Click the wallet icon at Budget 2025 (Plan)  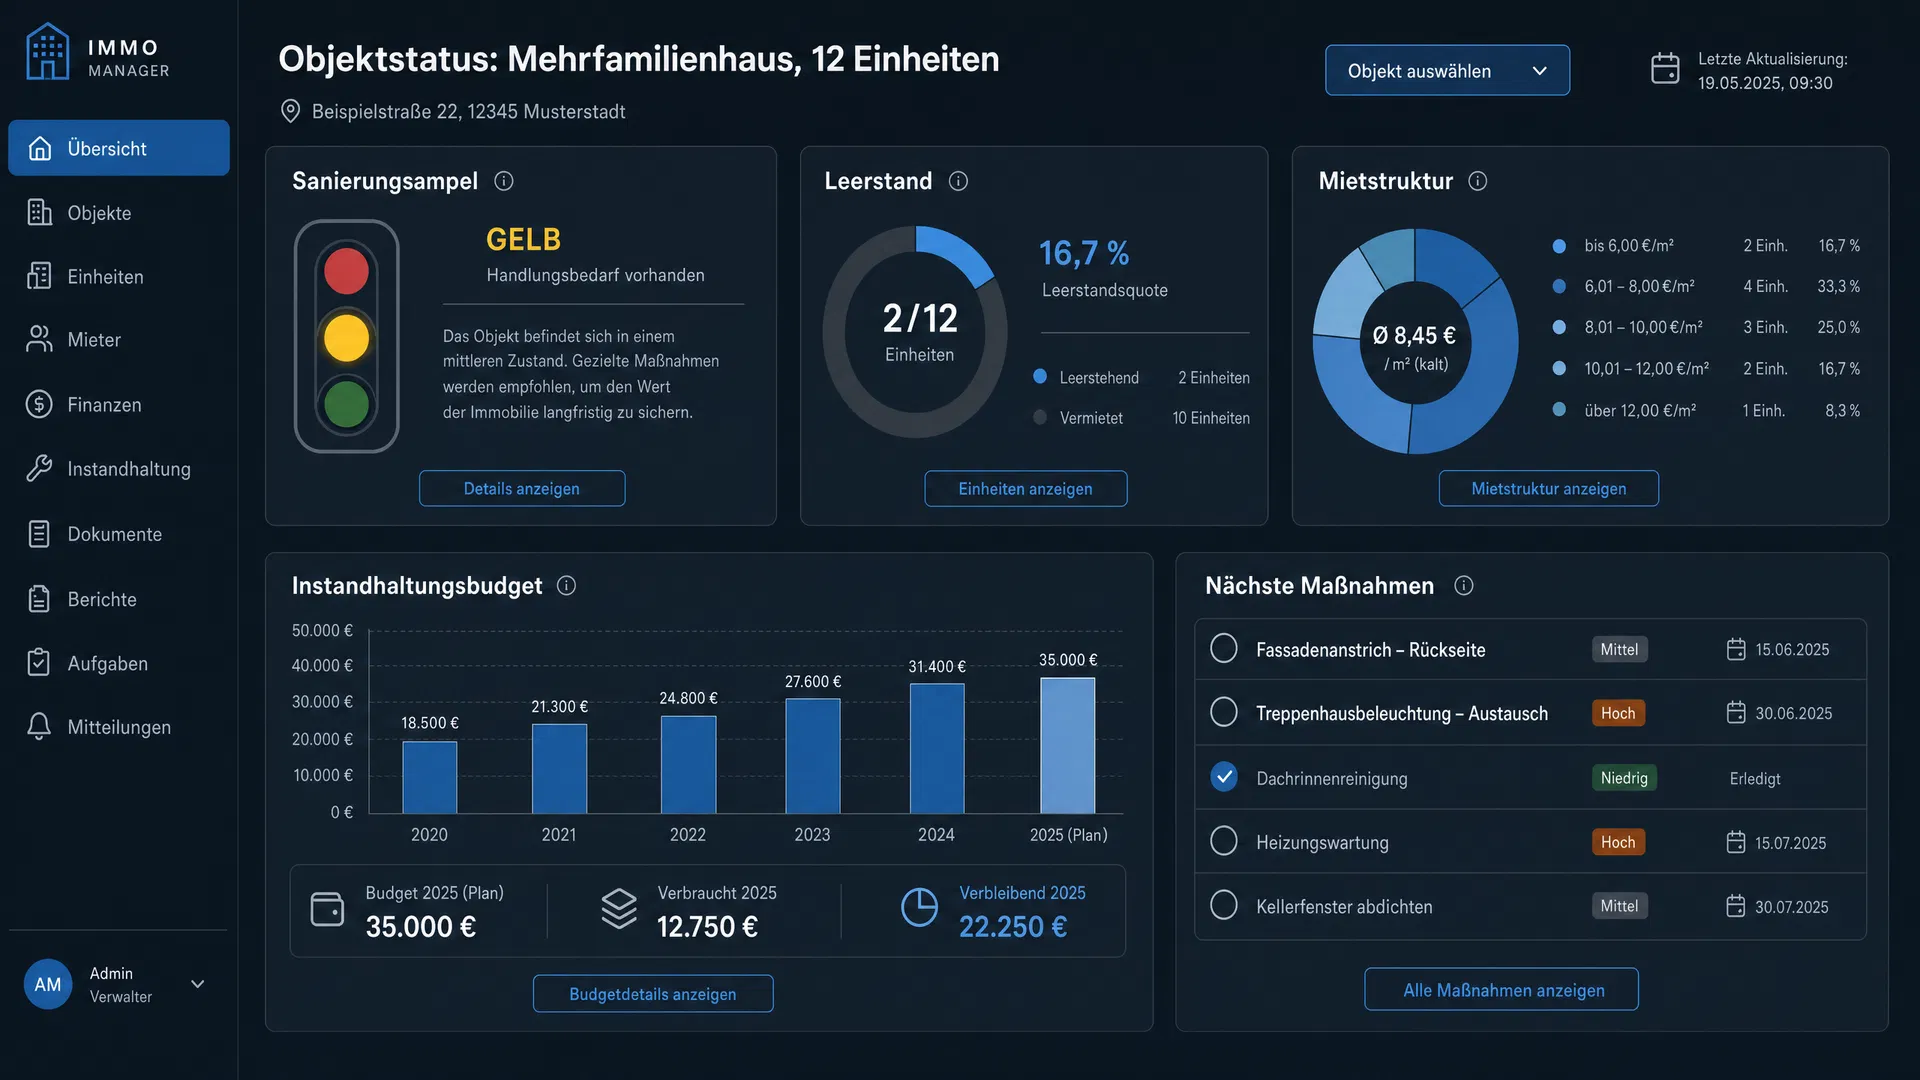click(x=327, y=909)
